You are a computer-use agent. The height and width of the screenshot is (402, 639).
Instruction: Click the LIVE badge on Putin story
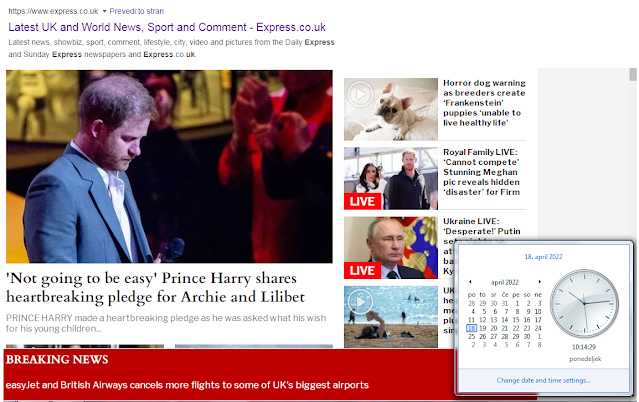tap(362, 271)
